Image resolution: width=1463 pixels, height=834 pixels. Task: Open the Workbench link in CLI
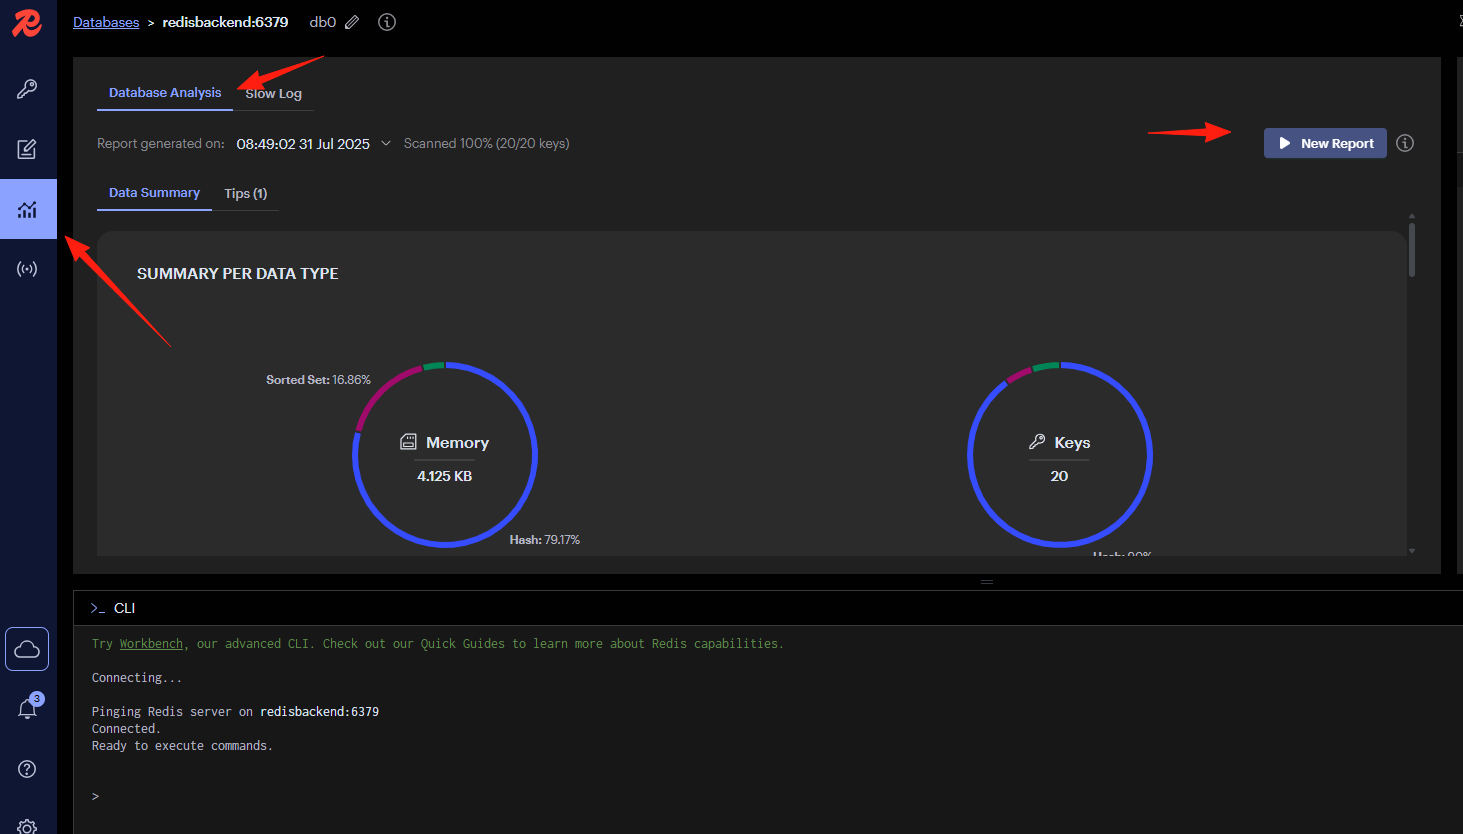click(x=151, y=644)
